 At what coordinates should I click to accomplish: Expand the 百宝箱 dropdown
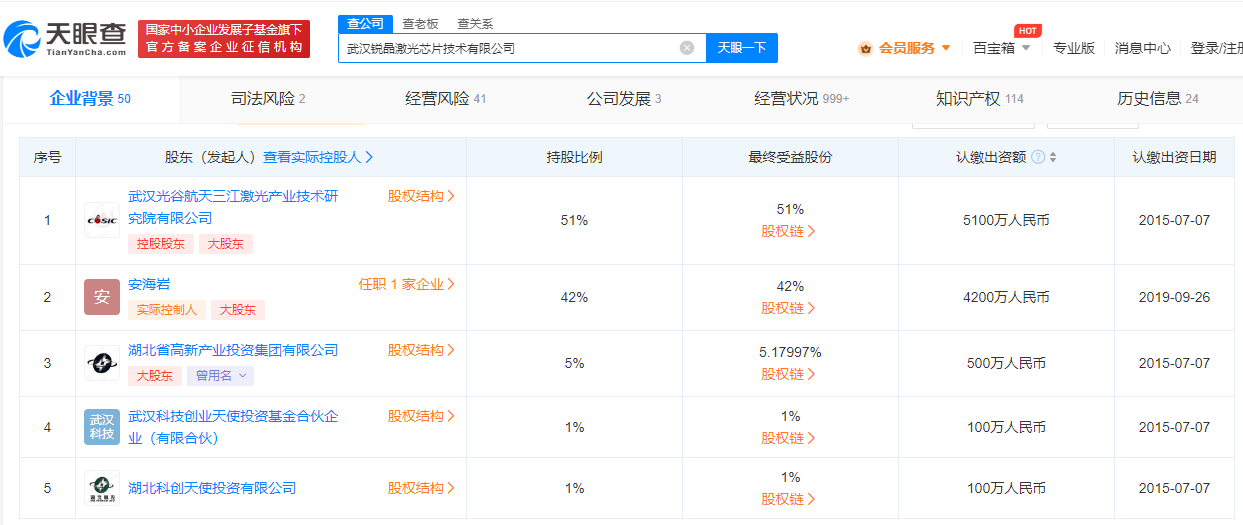[x=1002, y=48]
